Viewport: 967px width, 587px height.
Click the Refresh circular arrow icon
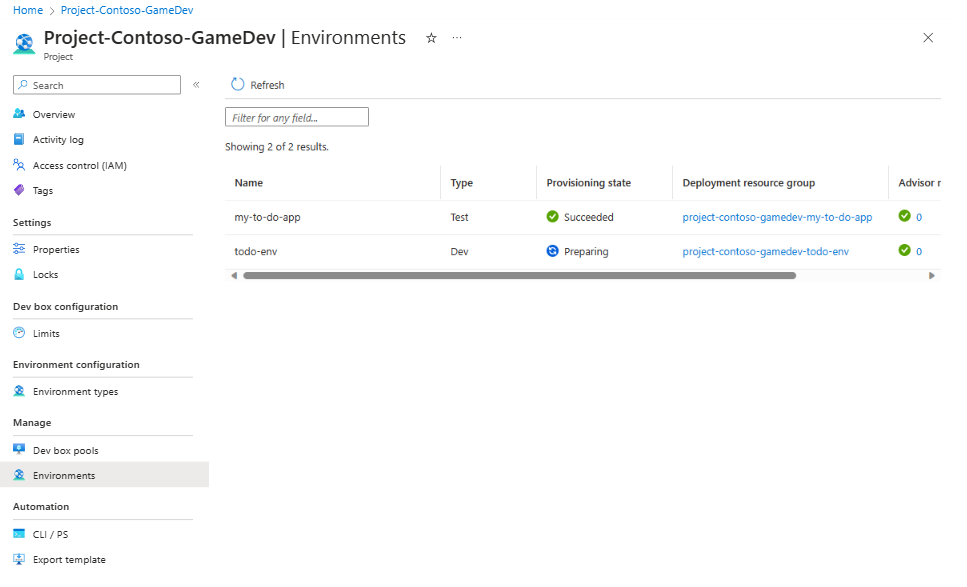point(237,84)
